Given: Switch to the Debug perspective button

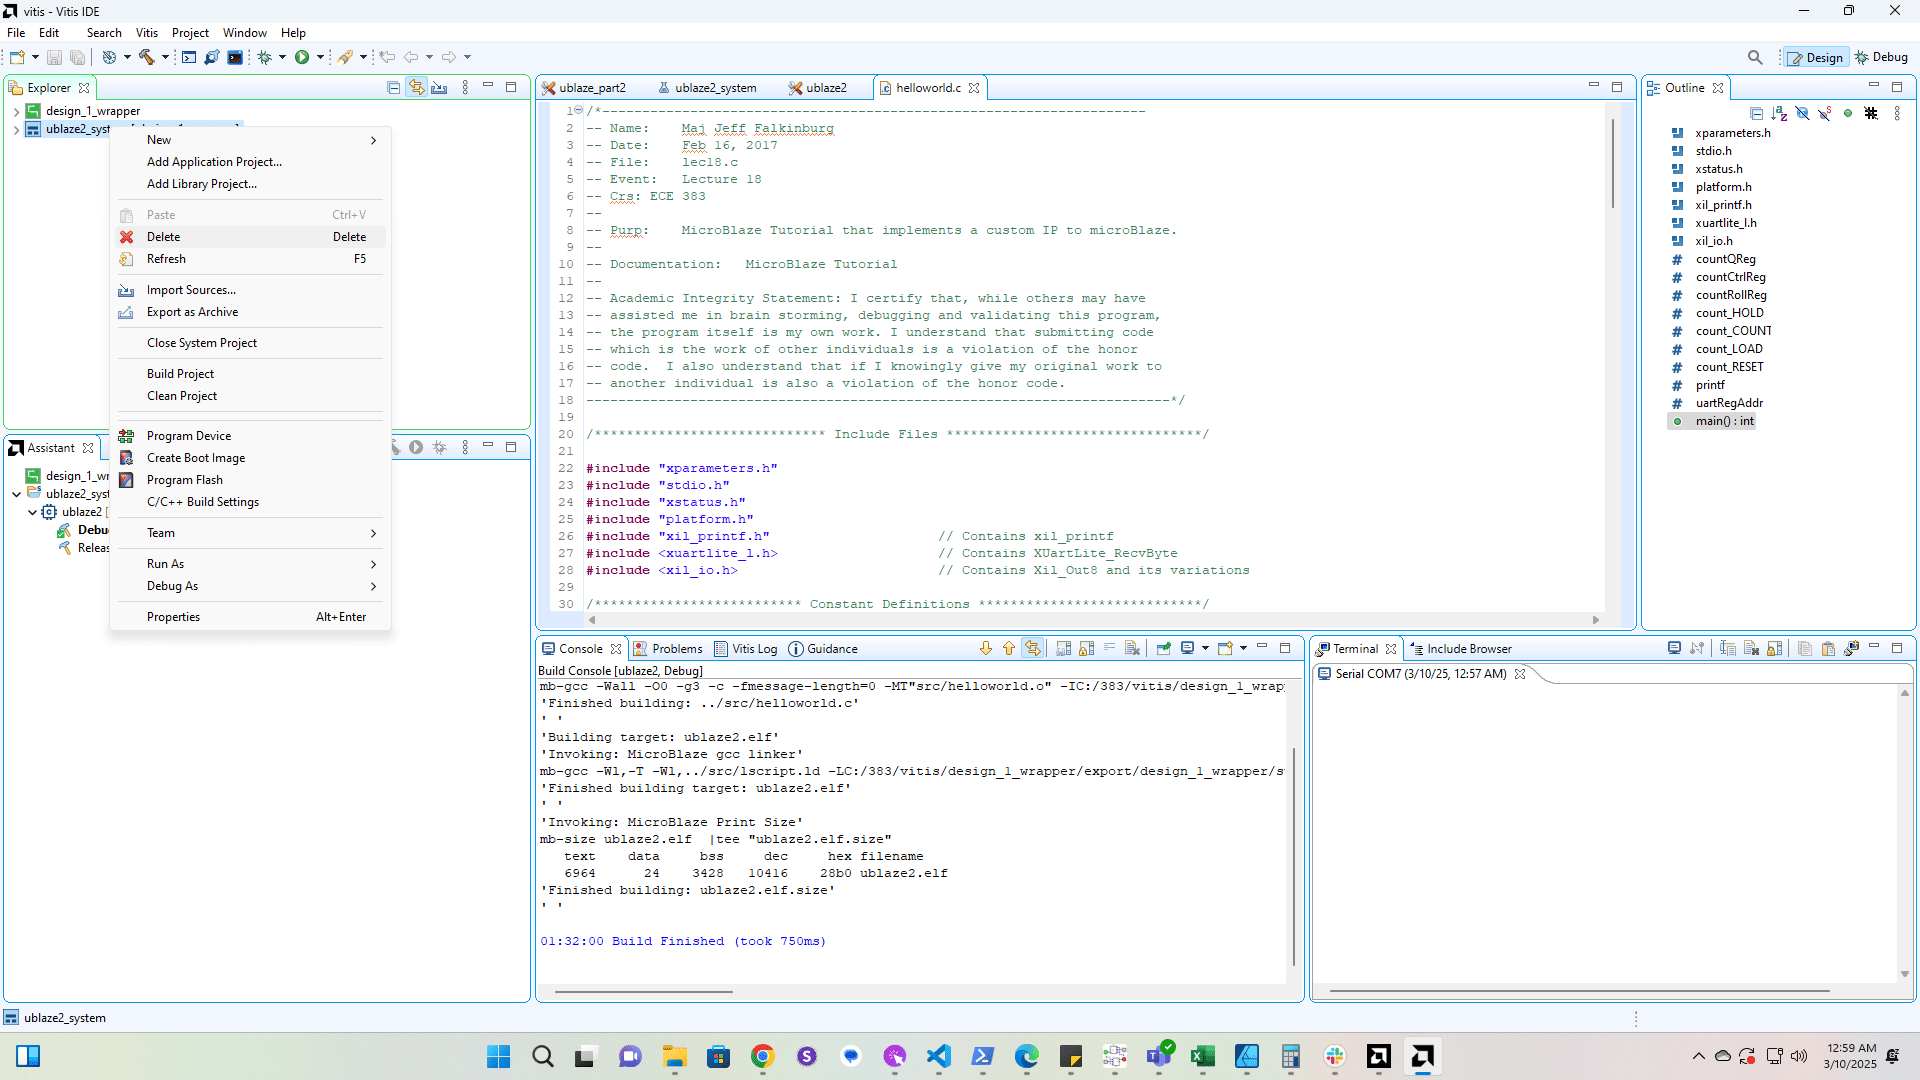Looking at the screenshot, I should coord(1881,57).
